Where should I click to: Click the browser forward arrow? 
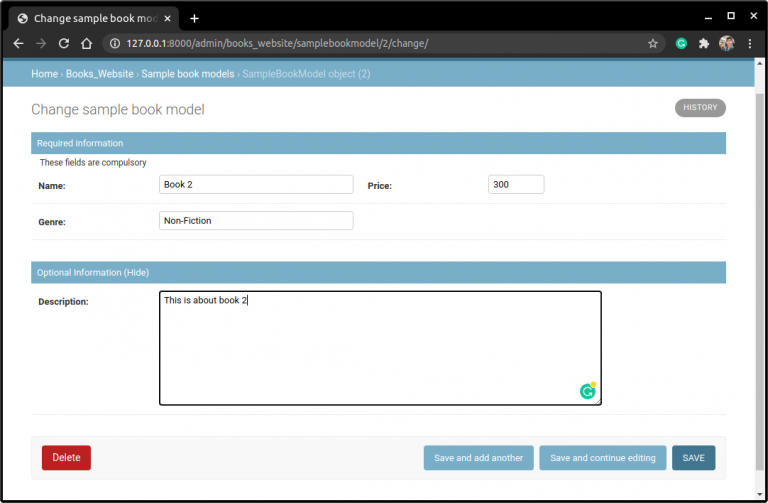[41, 44]
